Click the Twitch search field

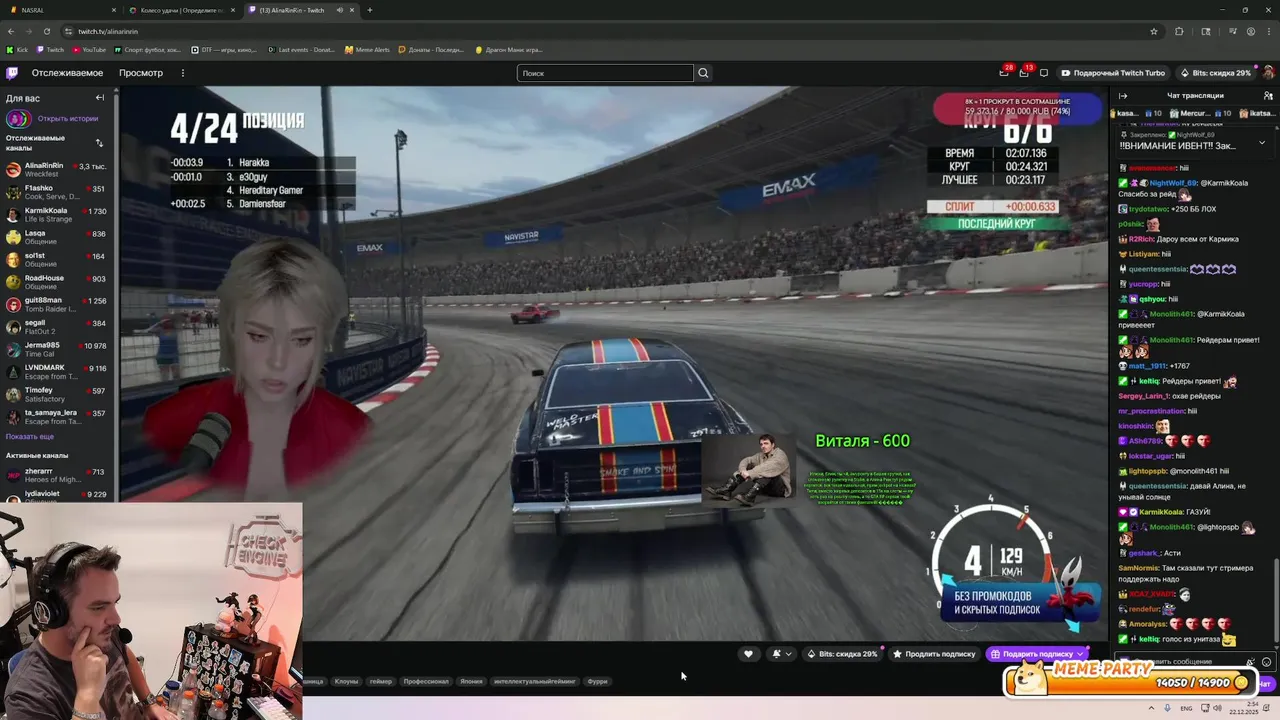click(x=605, y=73)
